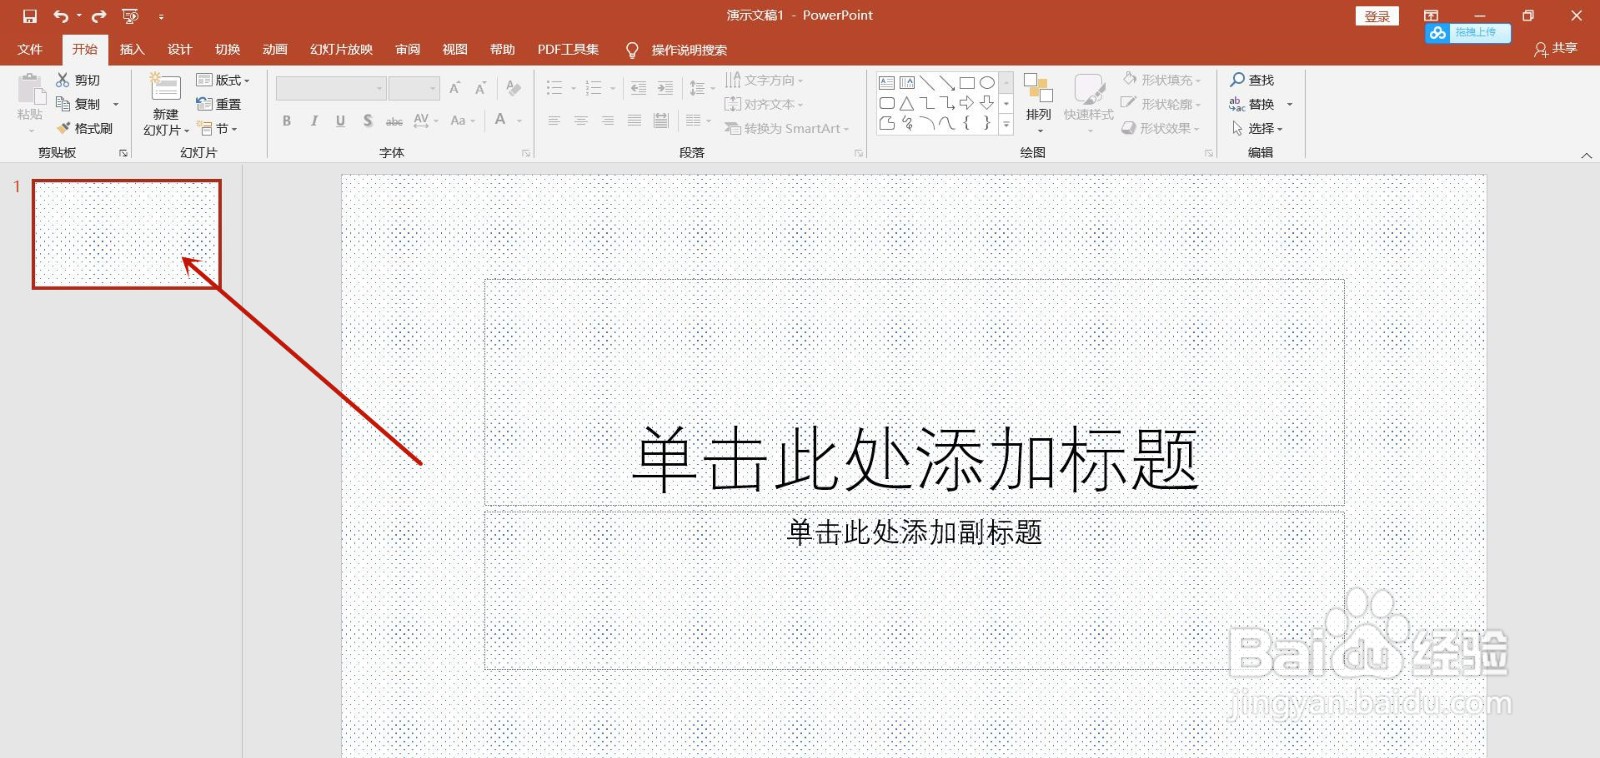The height and width of the screenshot is (758, 1600).
Task: Open 形状轮廓 shape outline color
Action: (x=1161, y=104)
